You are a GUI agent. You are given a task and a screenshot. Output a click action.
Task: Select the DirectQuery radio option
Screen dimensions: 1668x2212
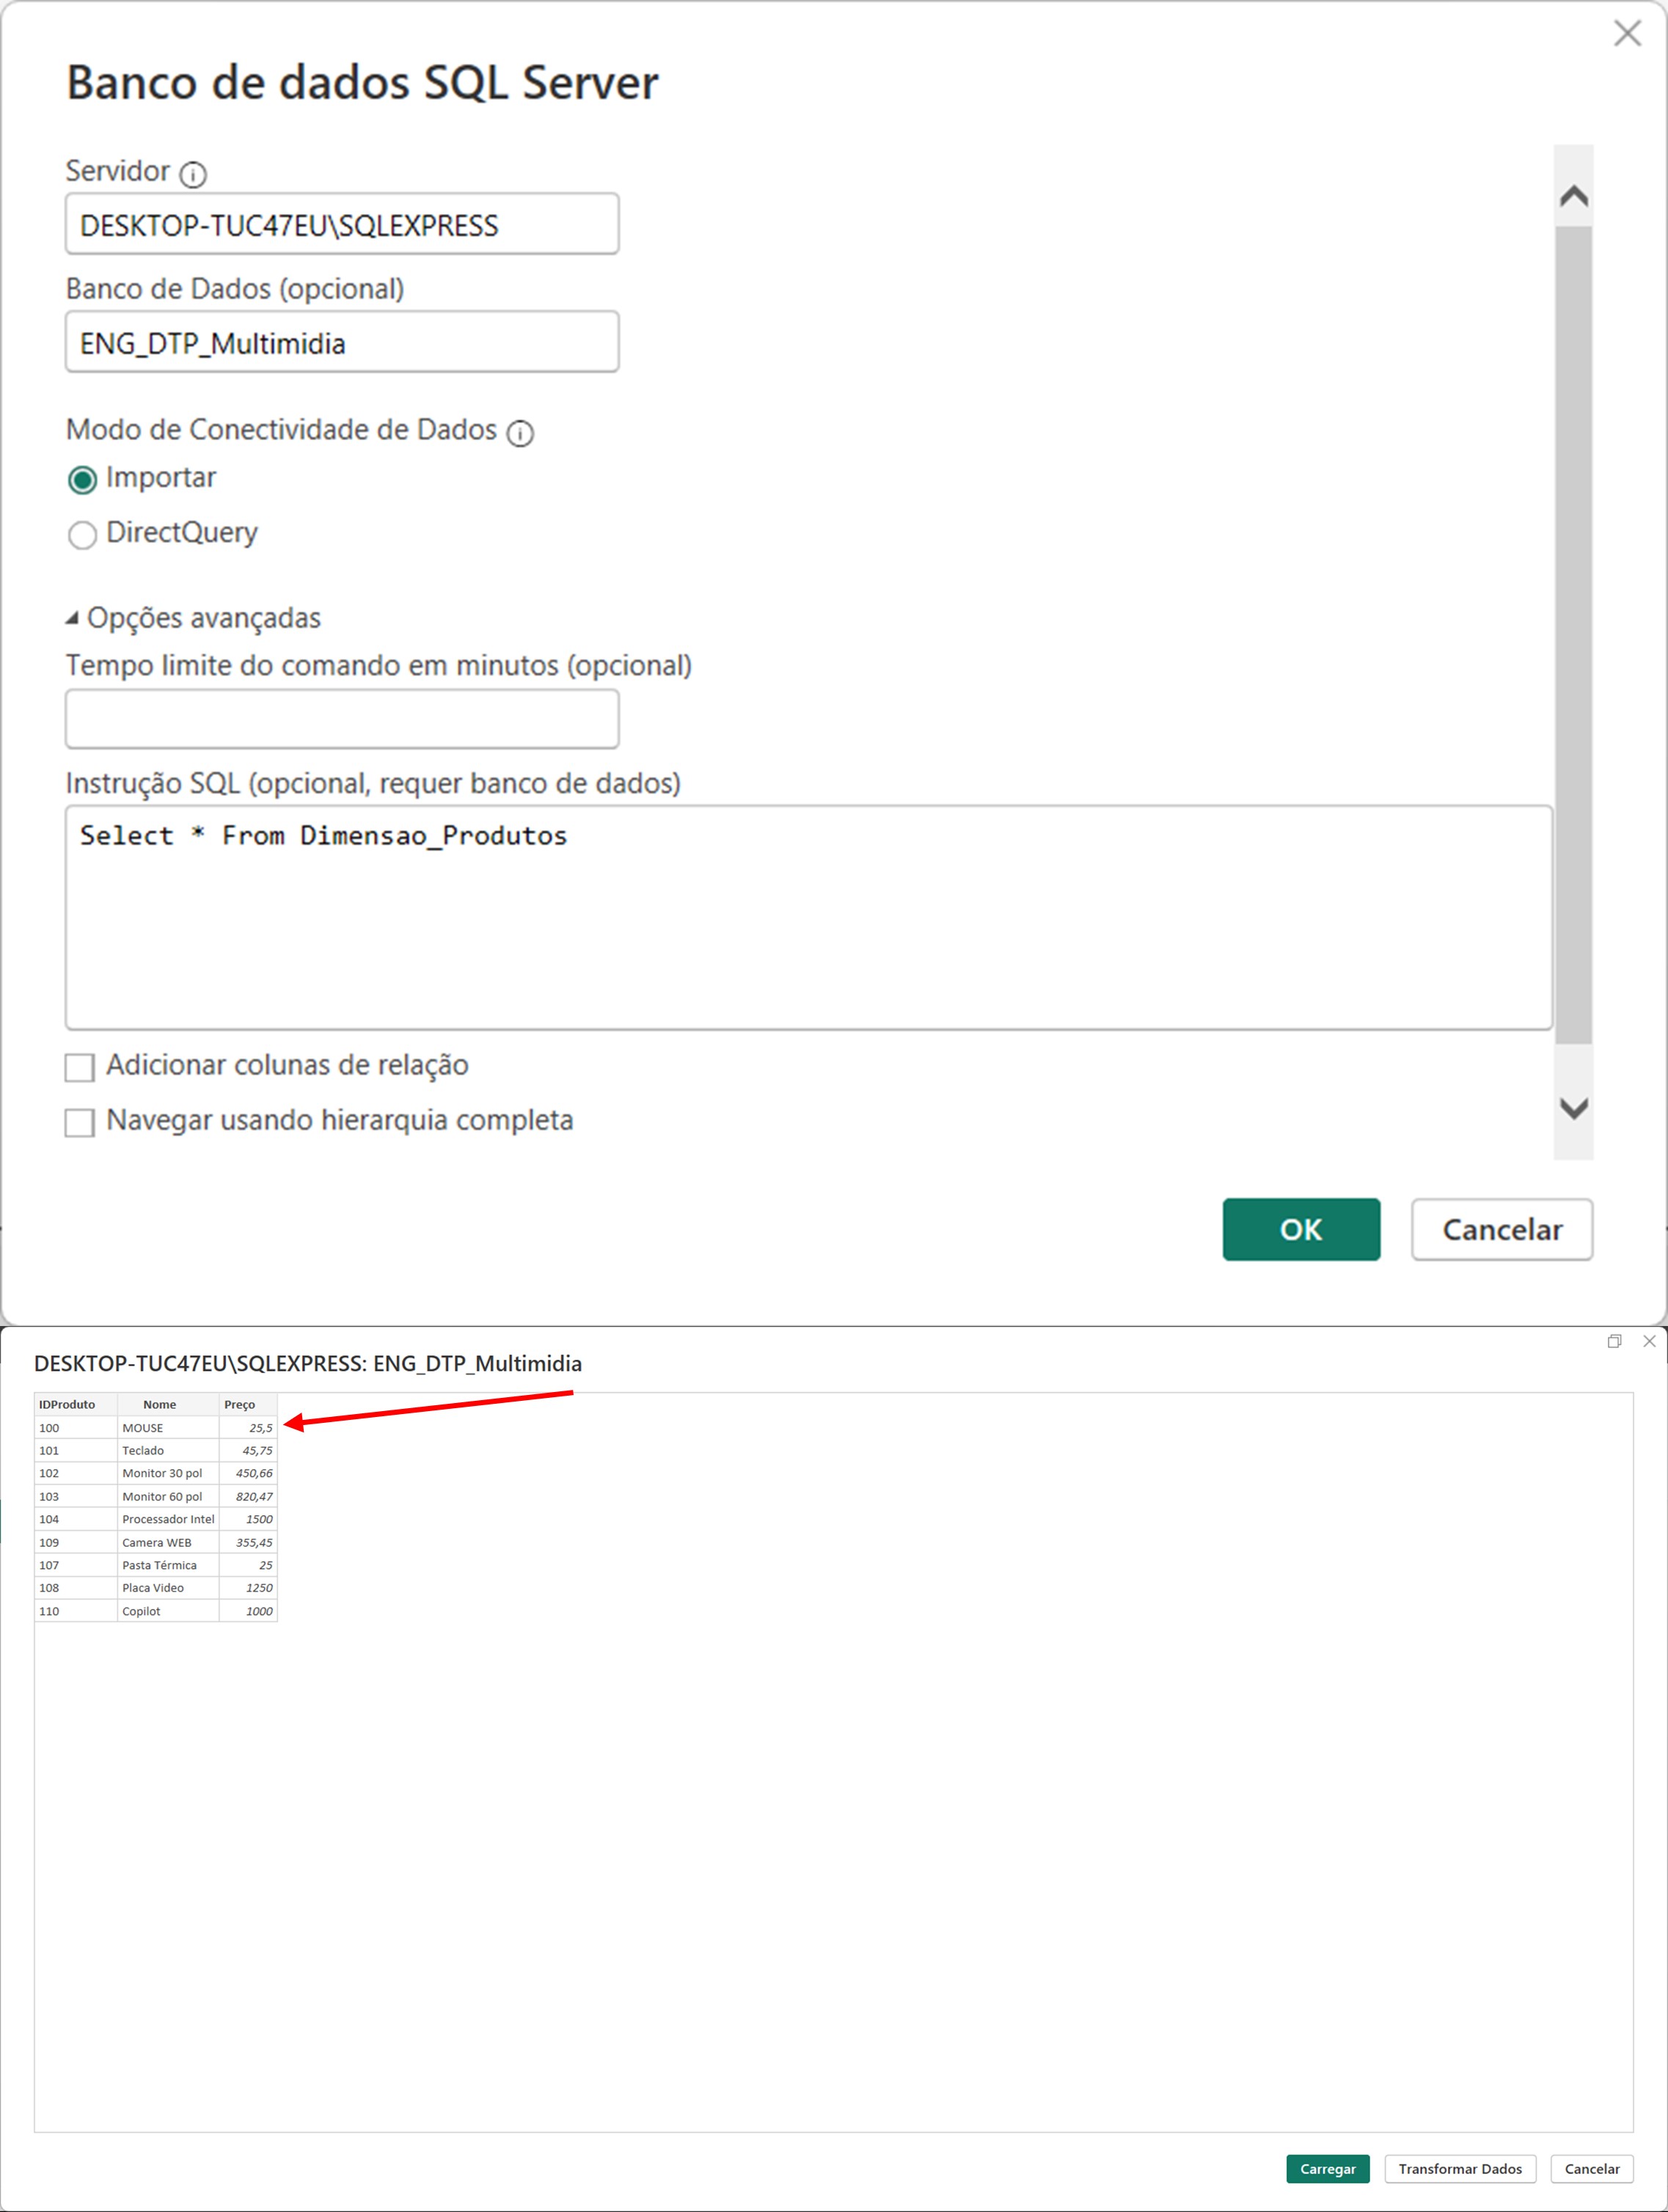pyautogui.click(x=82, y=535)
